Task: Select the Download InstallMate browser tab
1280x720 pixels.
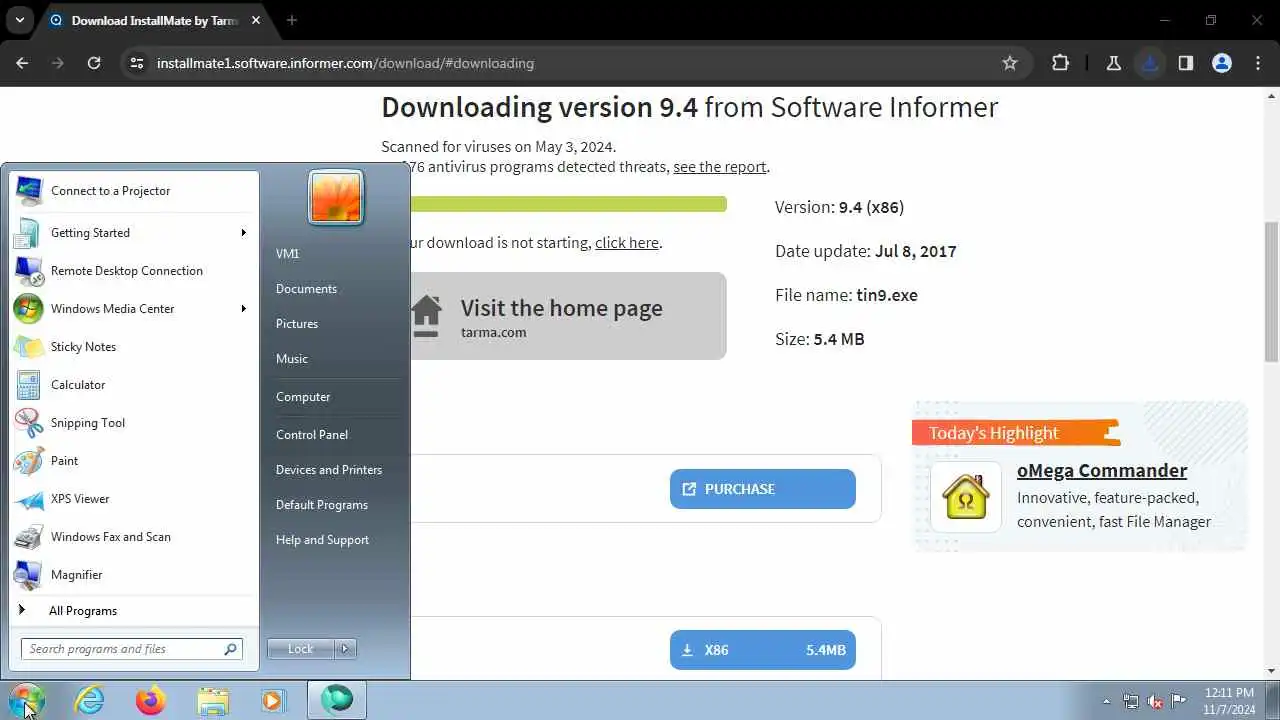Action: click(156, 20)
